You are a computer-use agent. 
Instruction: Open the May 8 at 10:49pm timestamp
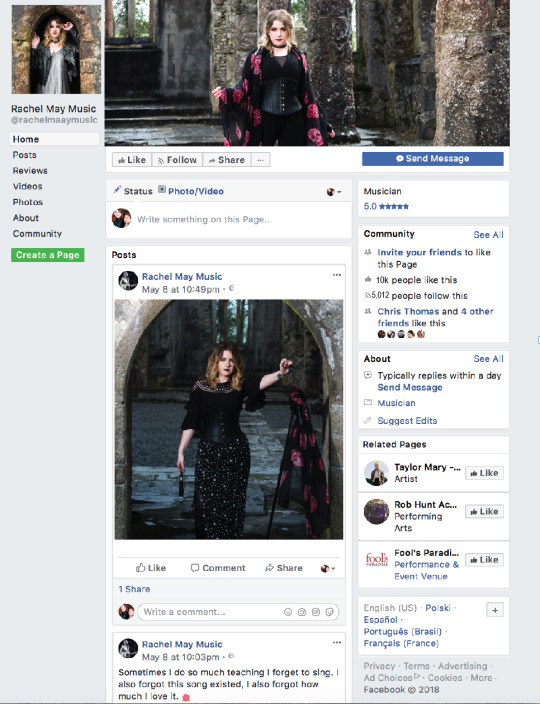[x=181, y=290]
